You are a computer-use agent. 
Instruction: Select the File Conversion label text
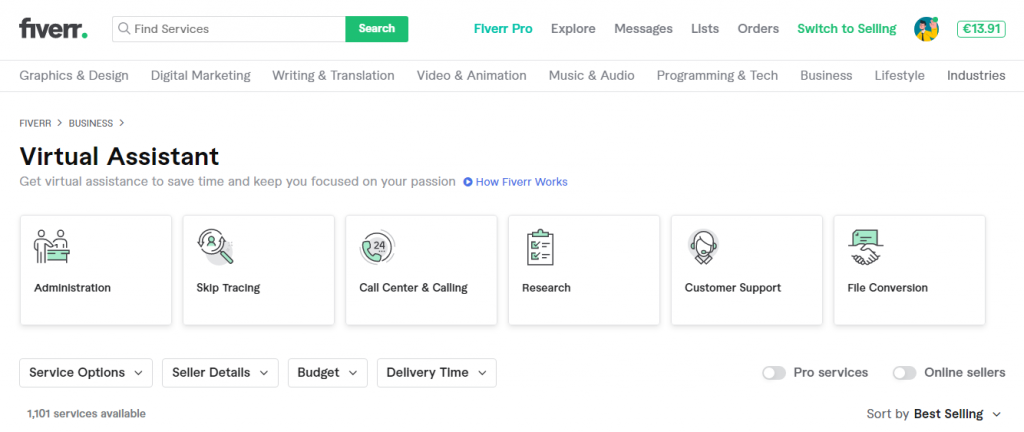coord(888,288)
